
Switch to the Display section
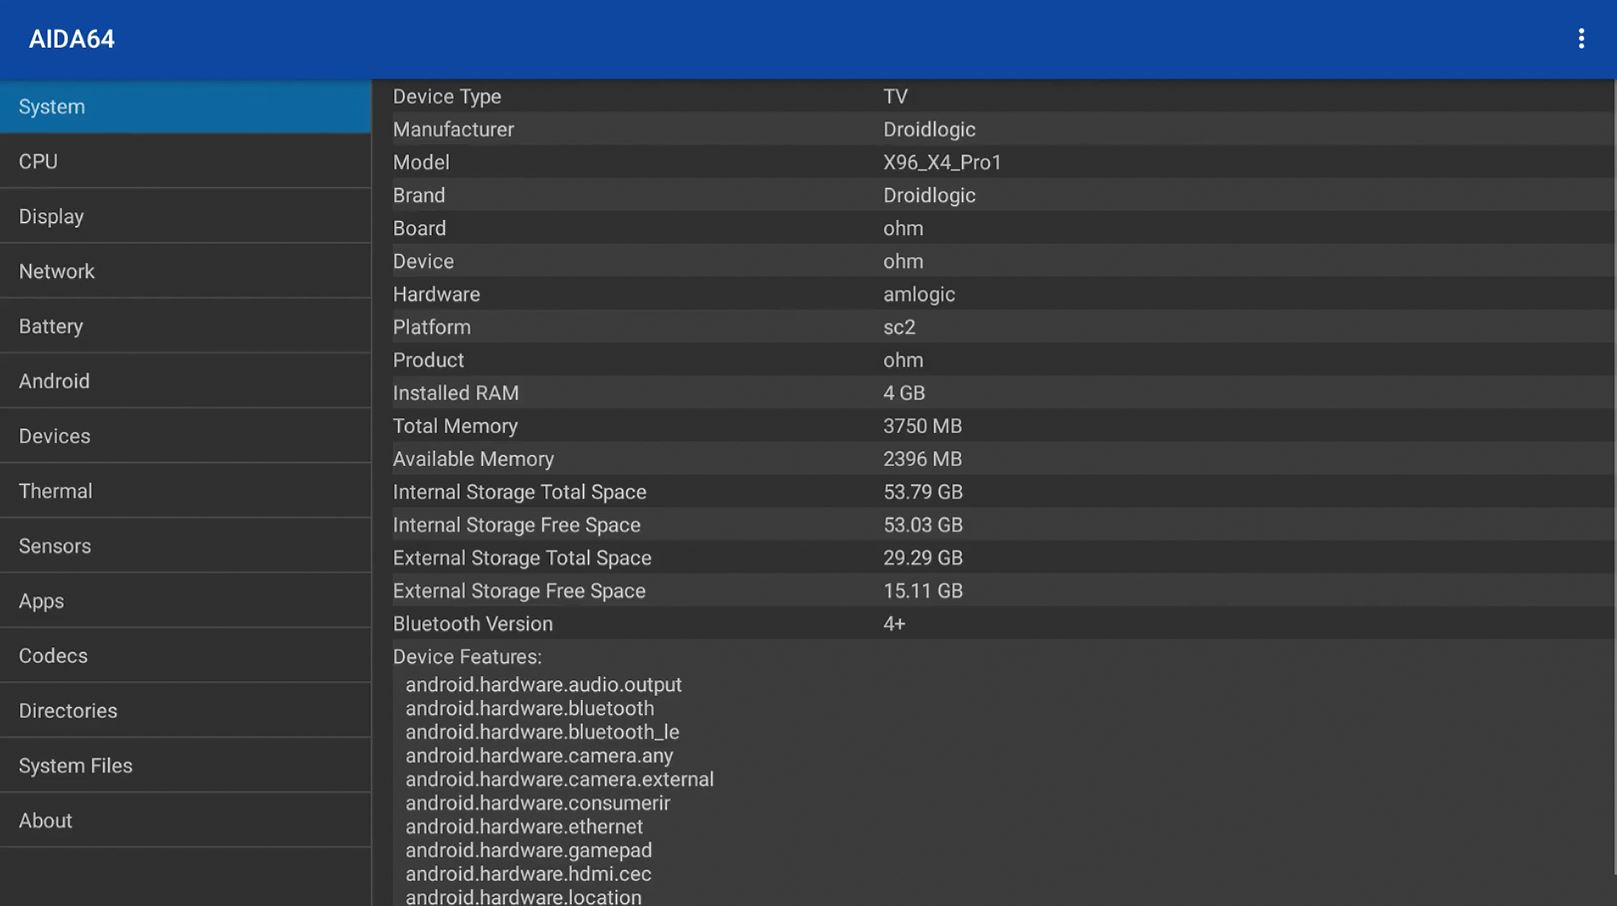tap(186, 217)
